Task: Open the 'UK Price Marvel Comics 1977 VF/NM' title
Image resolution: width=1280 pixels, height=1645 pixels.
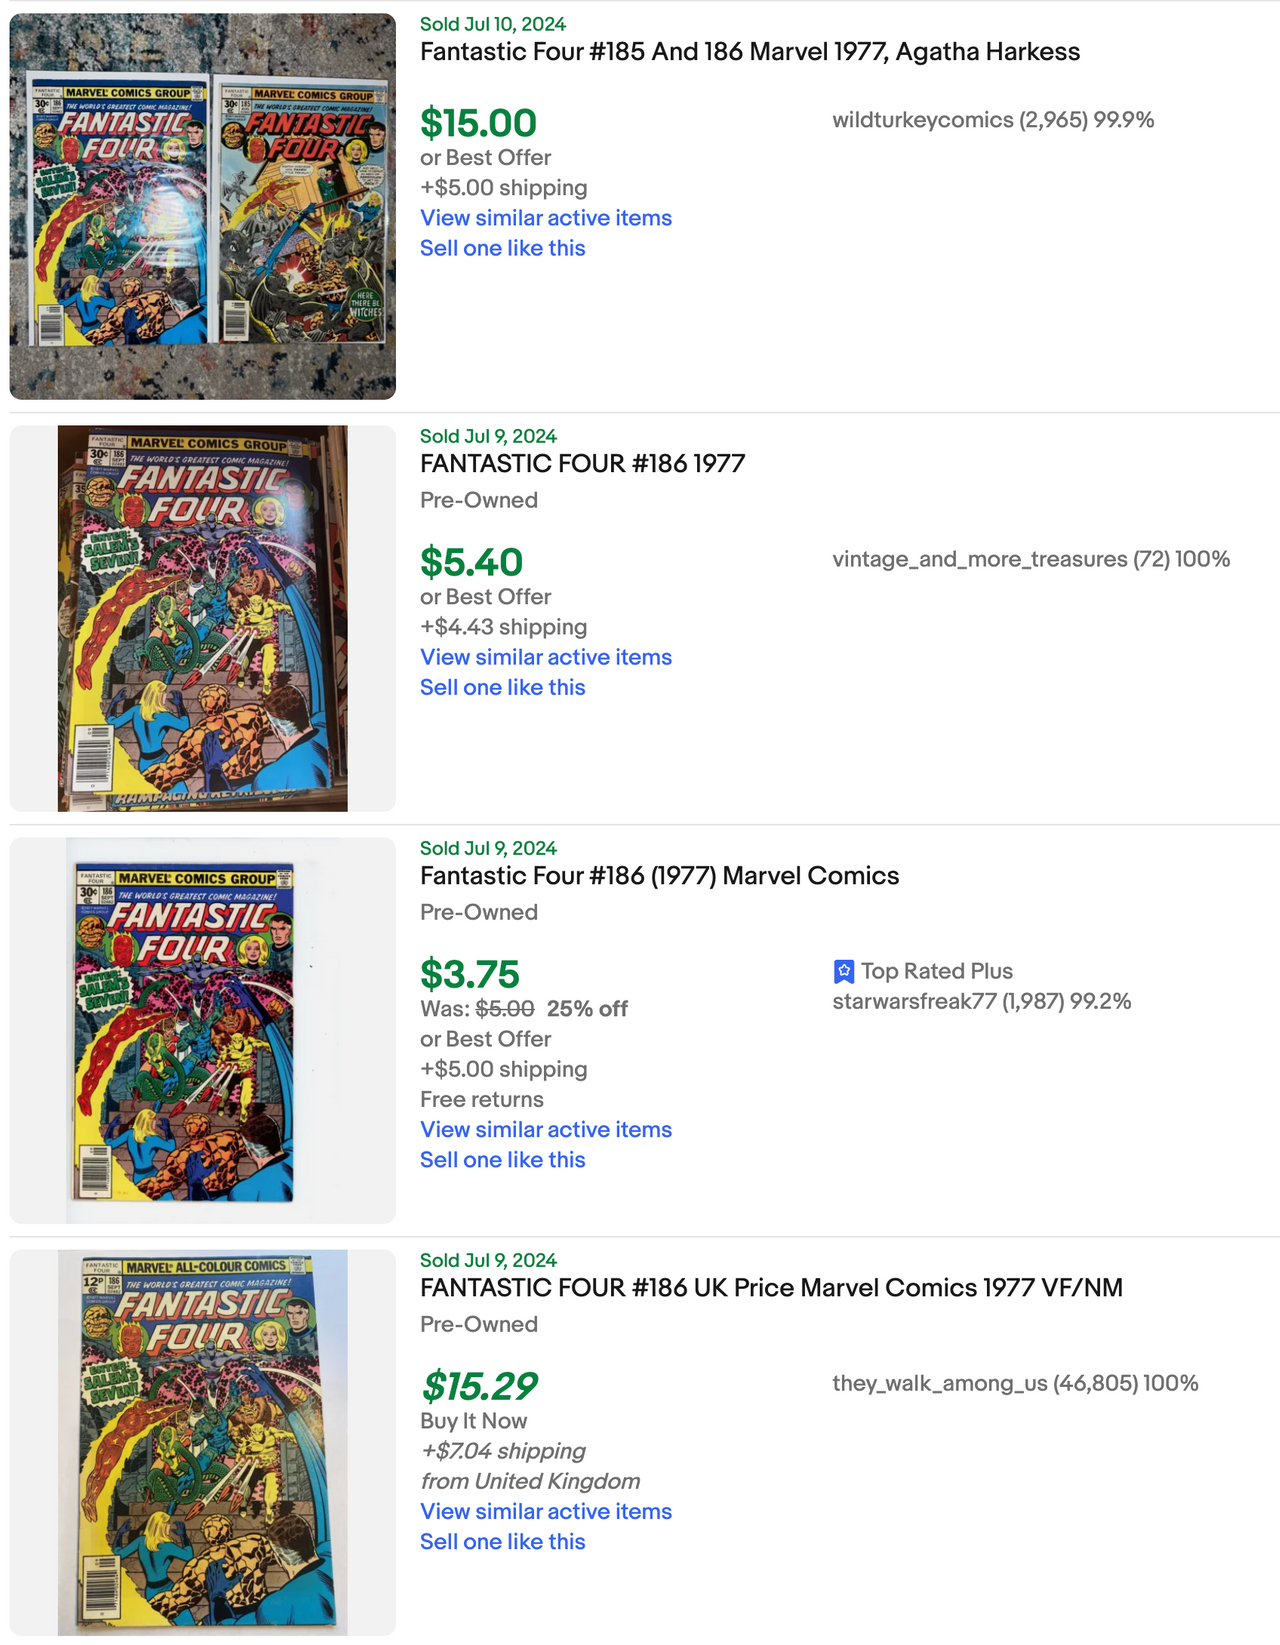Action: (771, 1288)
